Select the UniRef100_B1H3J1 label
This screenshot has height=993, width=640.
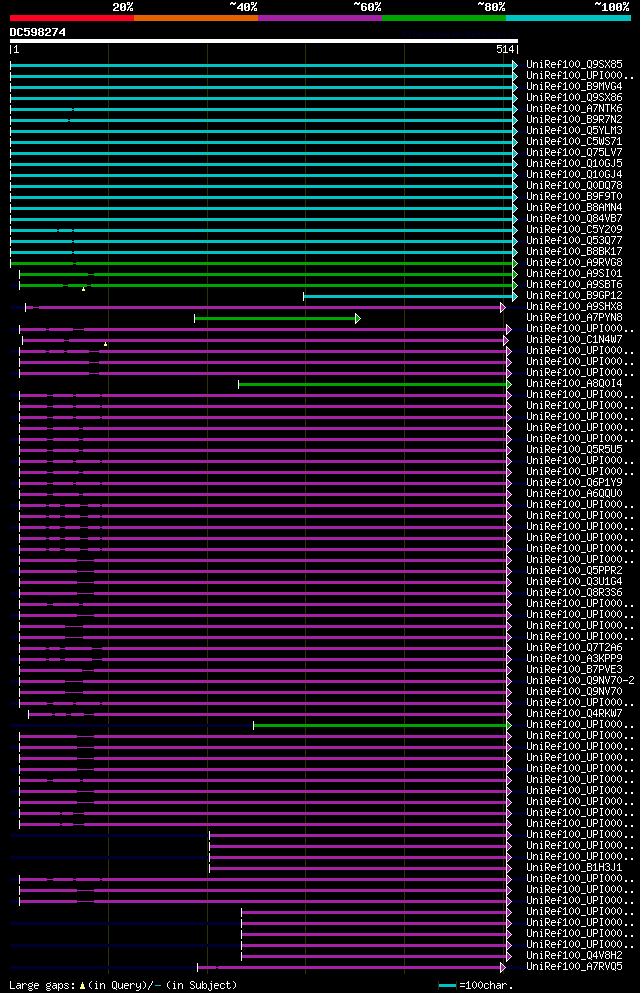574,868
